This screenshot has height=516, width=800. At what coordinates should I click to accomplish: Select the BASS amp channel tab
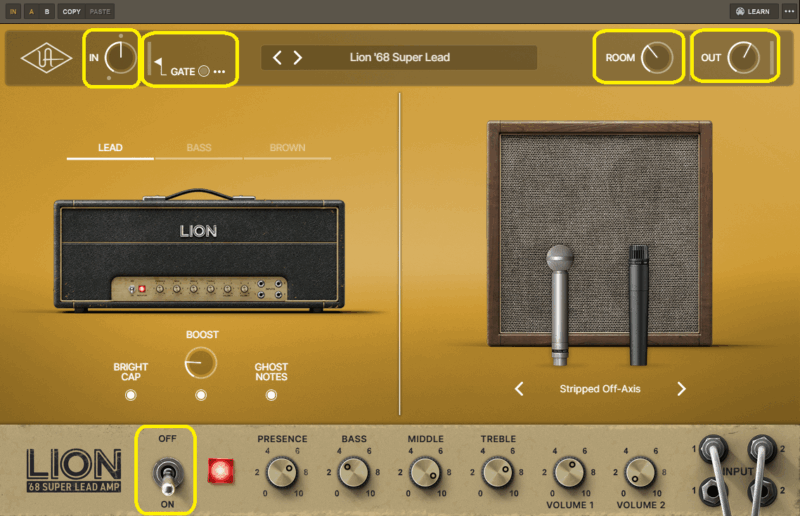[x=198, y=148]
